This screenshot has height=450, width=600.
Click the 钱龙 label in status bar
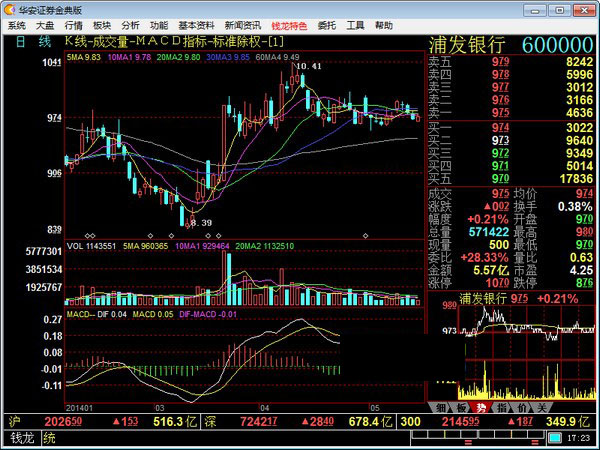(x=22, y=438)
